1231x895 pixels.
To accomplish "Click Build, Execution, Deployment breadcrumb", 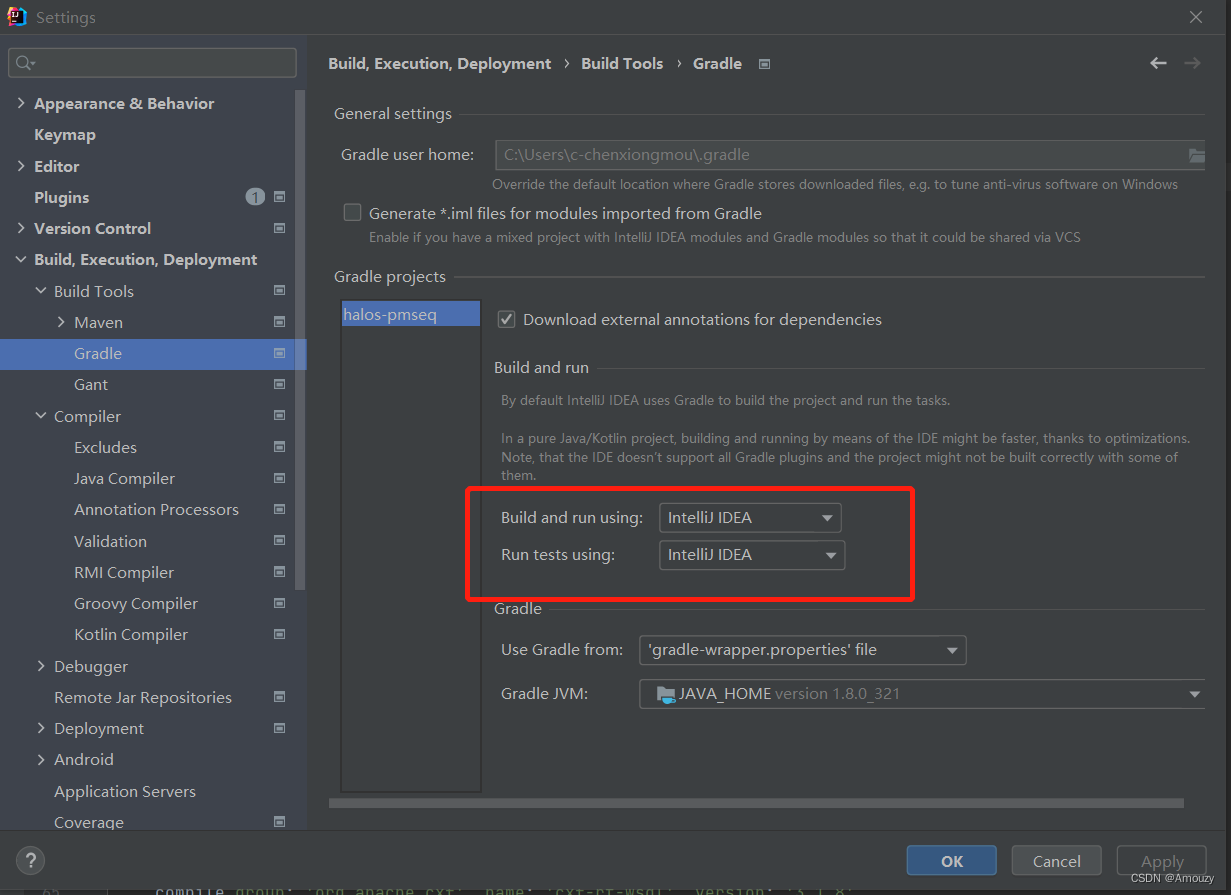I will coord(440,63).
